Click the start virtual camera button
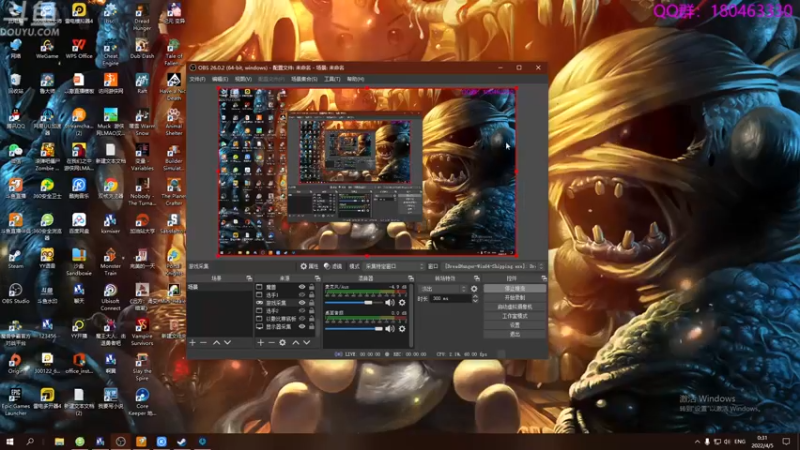This screenshot has width=800, height=450. [514, 307]
